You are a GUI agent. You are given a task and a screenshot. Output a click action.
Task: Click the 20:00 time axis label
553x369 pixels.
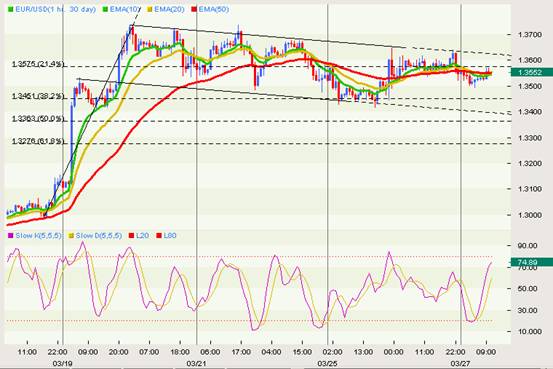pos(118,352)
